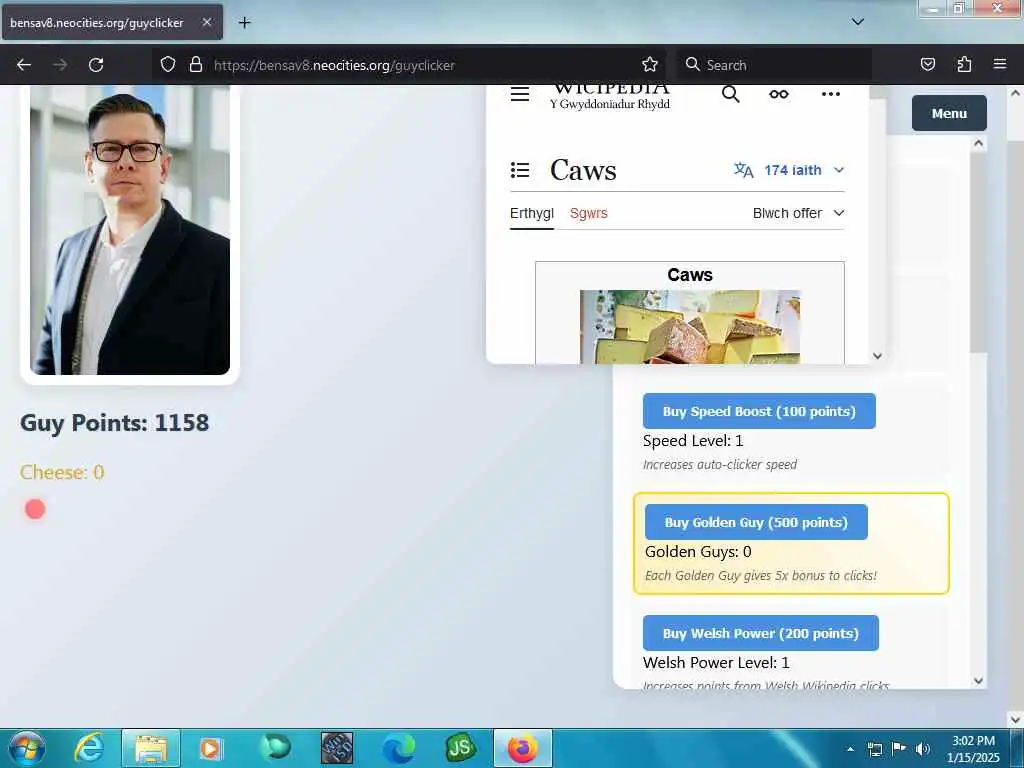The width and height of the screenshot is (1024, 768).
Task: Open Wicipedia appearance glasses icon
Action: (x=778, y=94)
